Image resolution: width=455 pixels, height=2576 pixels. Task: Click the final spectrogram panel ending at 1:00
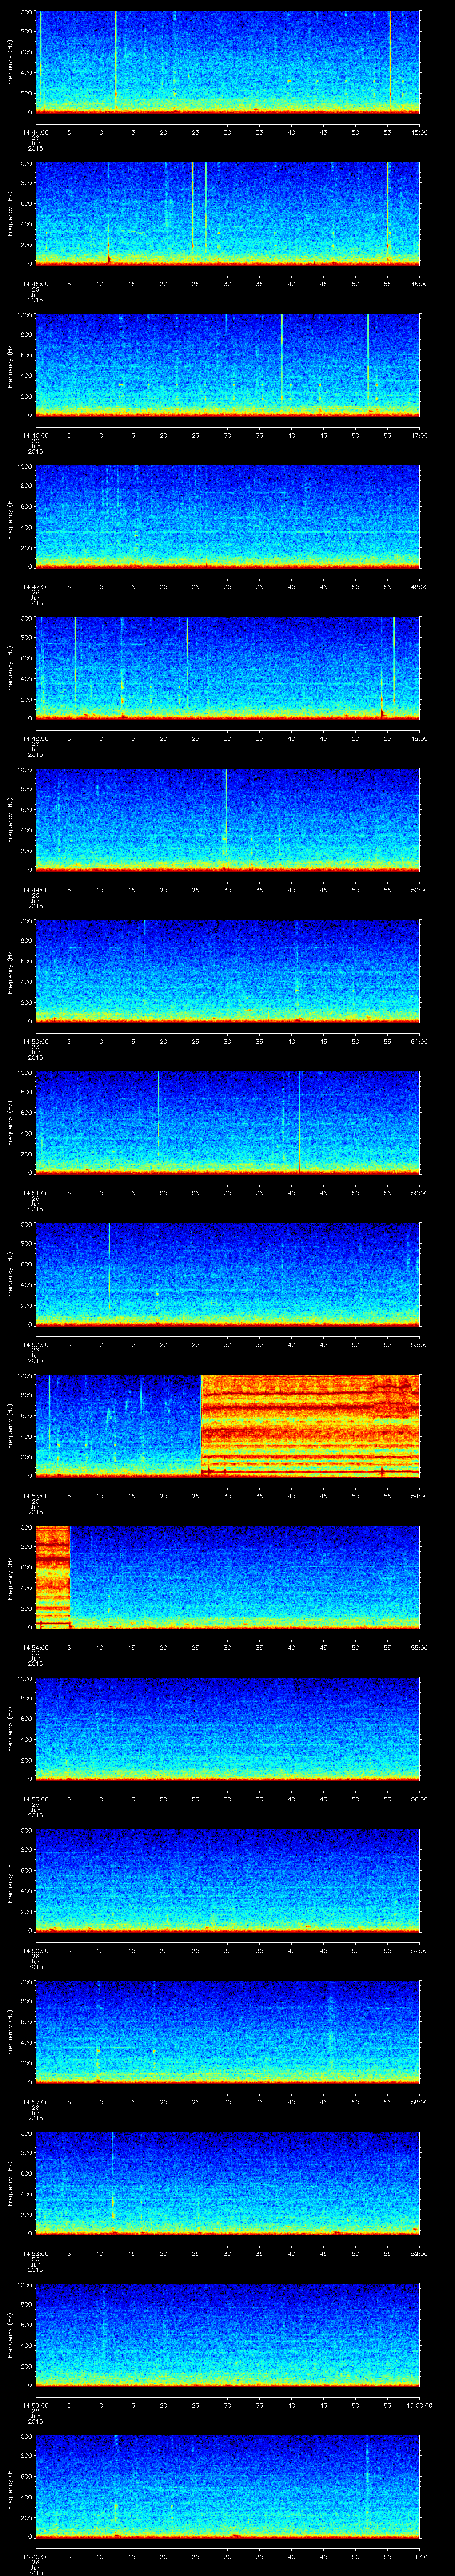click(228, 2485)
